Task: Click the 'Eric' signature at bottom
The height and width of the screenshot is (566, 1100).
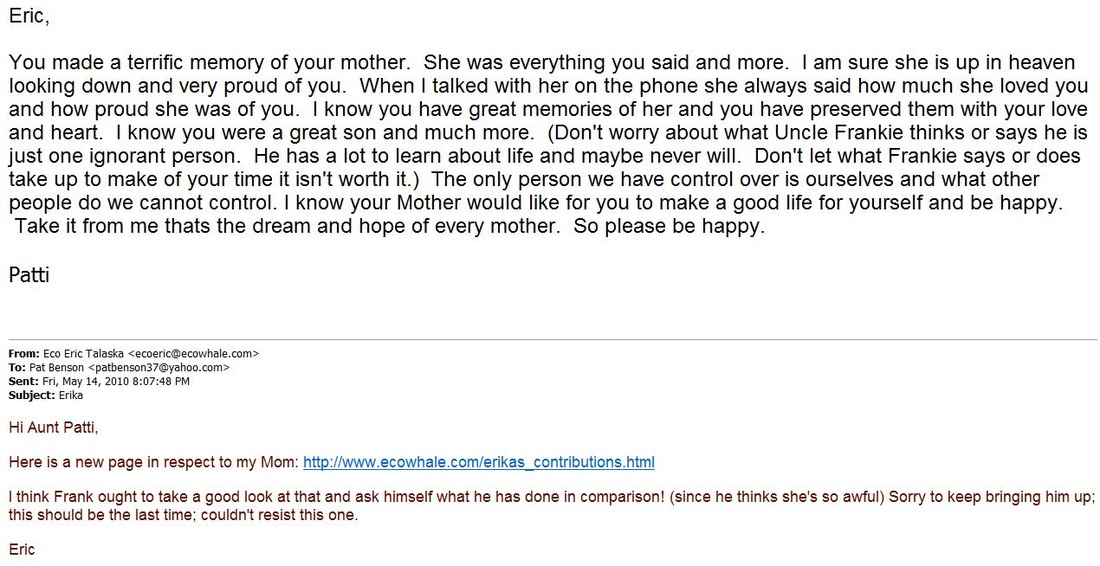Action: click(x=22, y=549)
